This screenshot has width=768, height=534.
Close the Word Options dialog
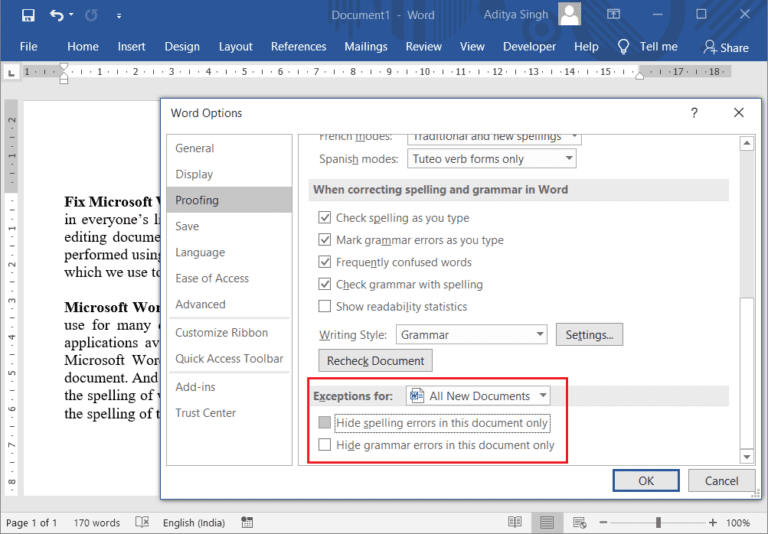click(739, 113)
